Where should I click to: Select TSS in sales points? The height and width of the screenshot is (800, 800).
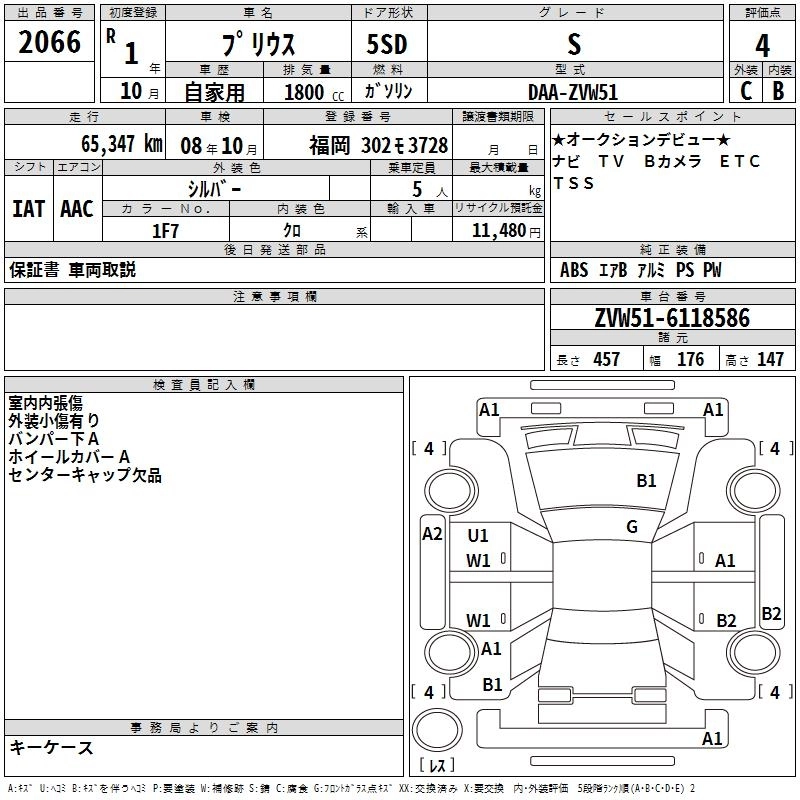[573, 183]
